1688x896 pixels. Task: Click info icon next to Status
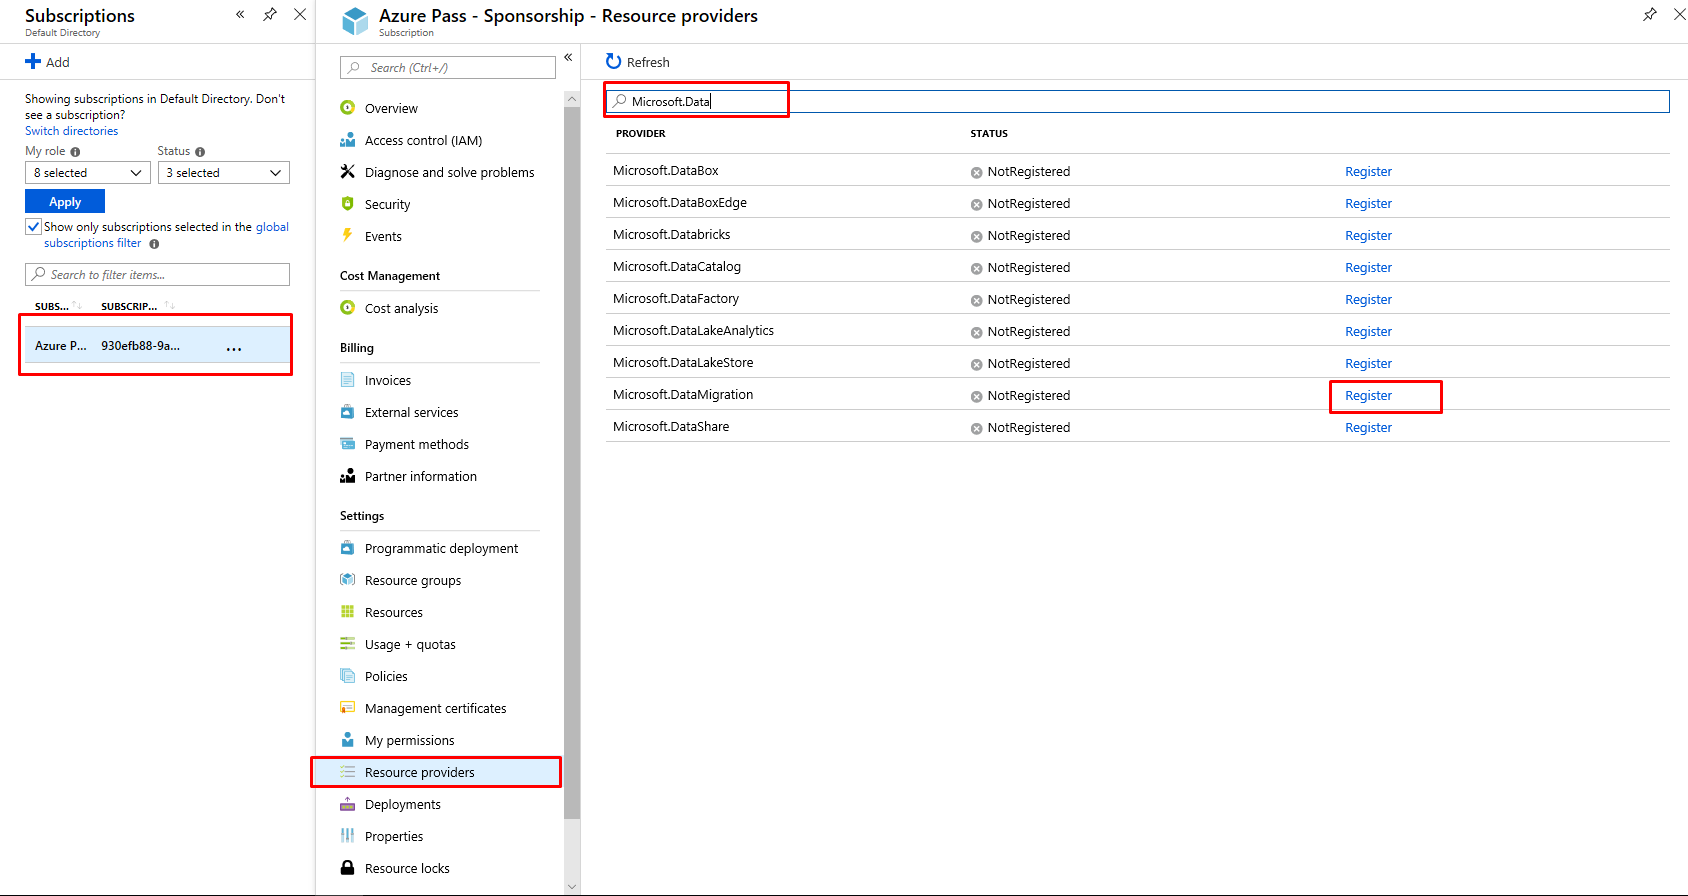tap(200, 152)
